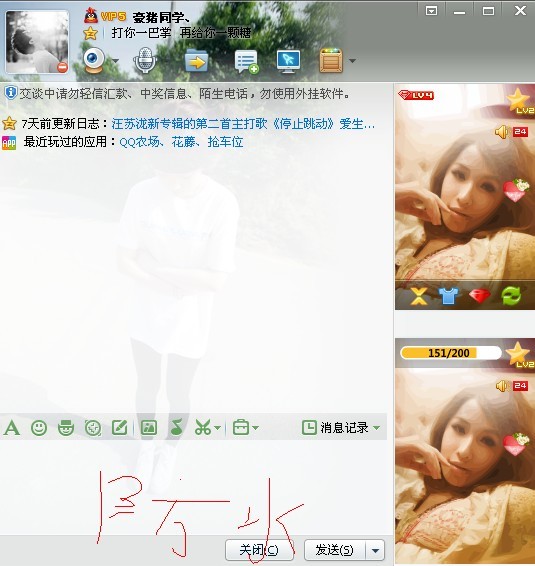535x566 pixels.
Task: Toggle sound speaker on bottom QQ show
Action: (502, 386)
